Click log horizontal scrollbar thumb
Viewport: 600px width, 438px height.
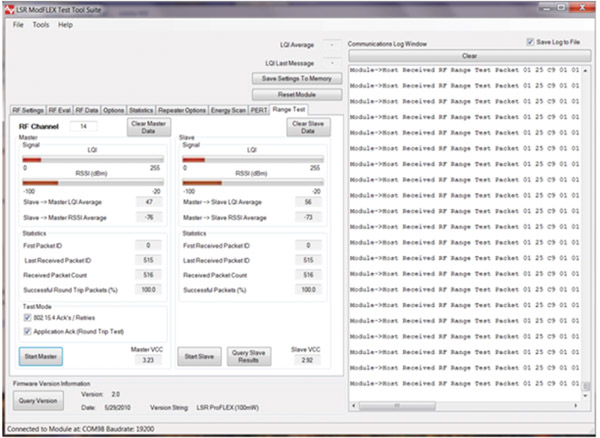pyautogui.click(x=396, y=405)
